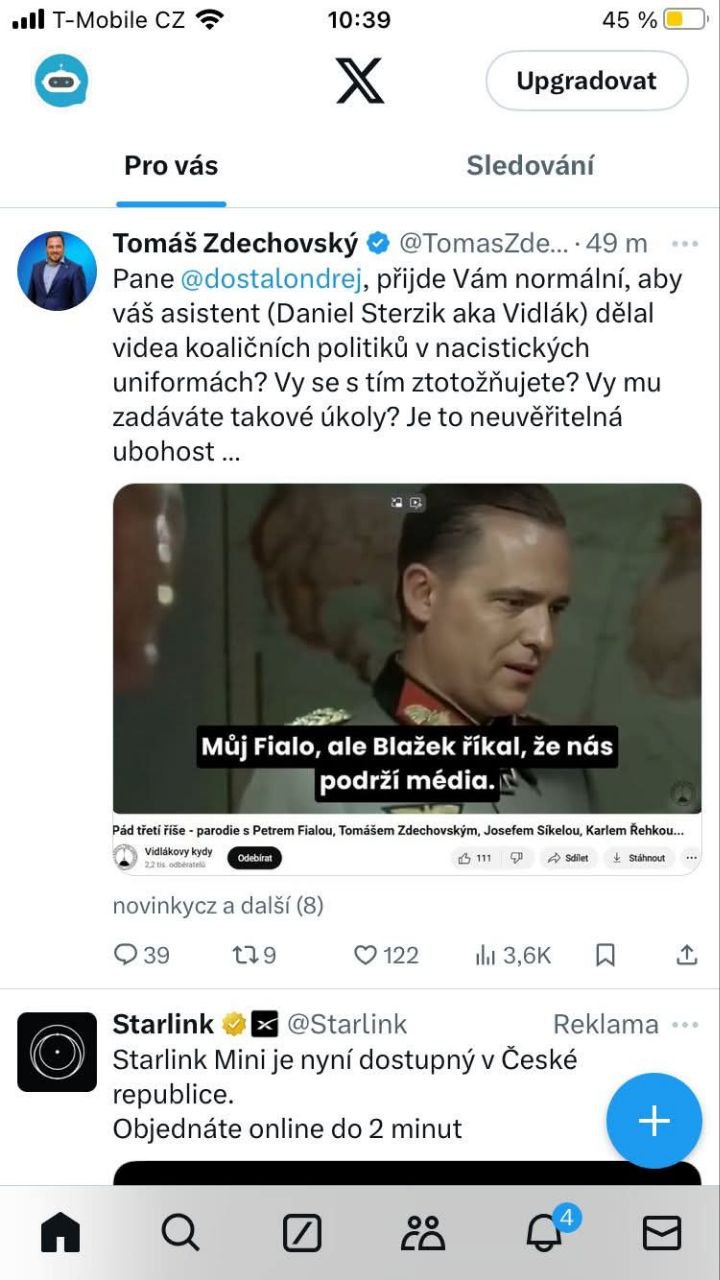720x1280 pixels.
Task: Switch to the Sledování tab
Action: [x=530, y=166]
